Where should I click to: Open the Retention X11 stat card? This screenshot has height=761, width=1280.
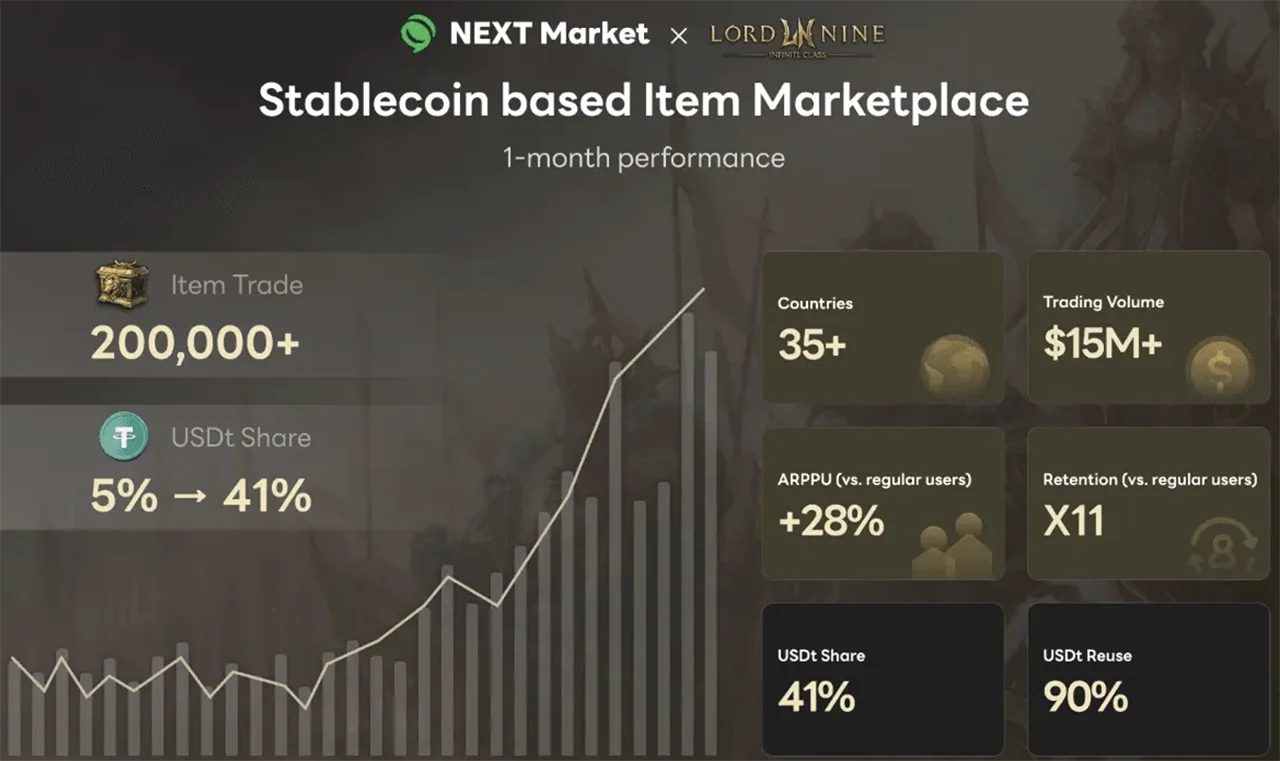pyautogui.click(x=1148, y=504)
